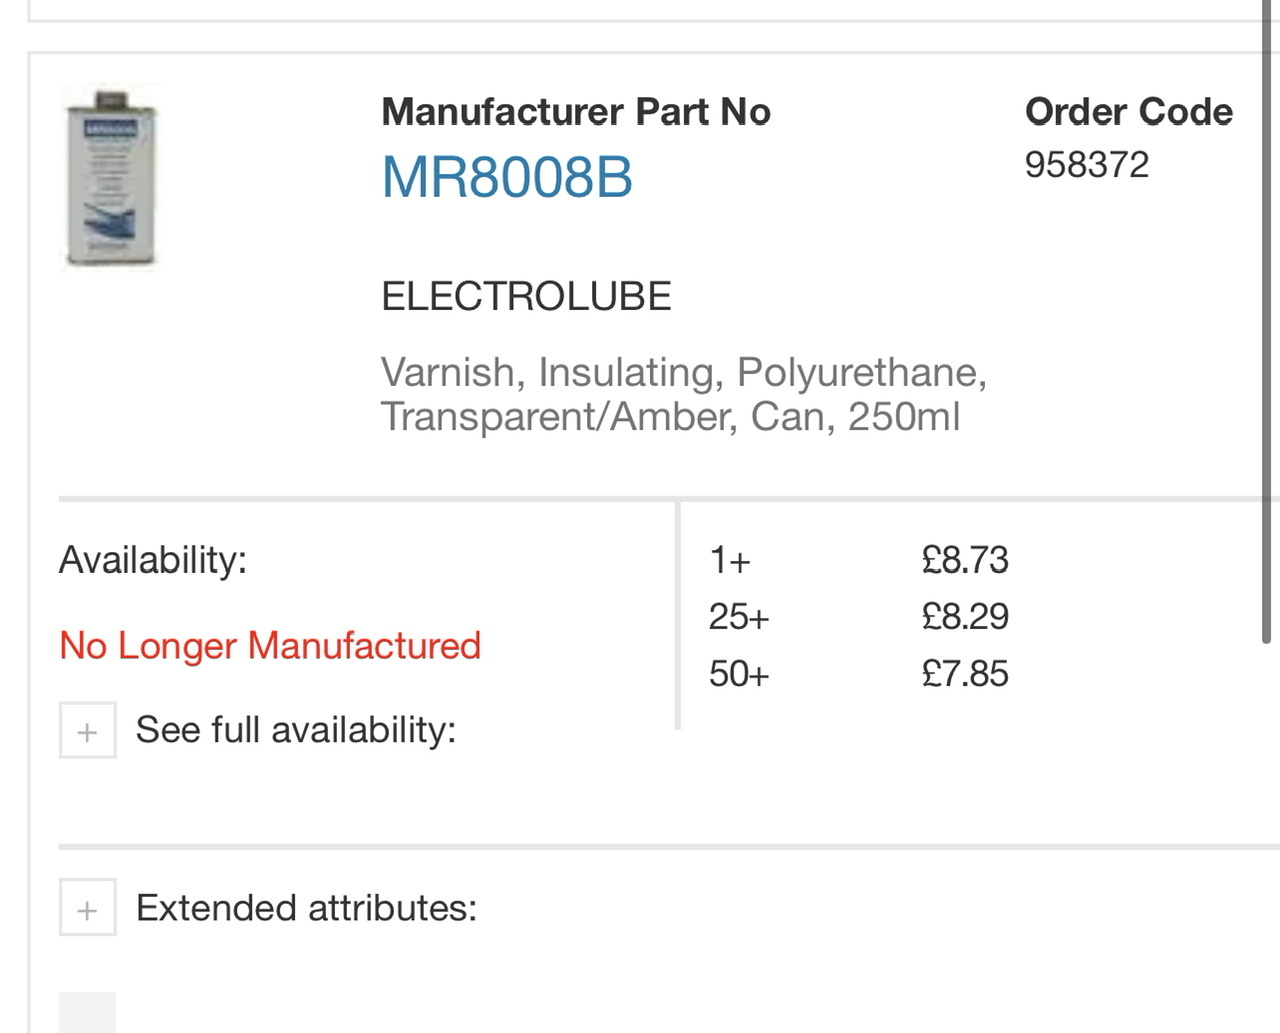Click the See full availability label
The height and width of the screenshot is (1033, 1280).
[296, 730]
